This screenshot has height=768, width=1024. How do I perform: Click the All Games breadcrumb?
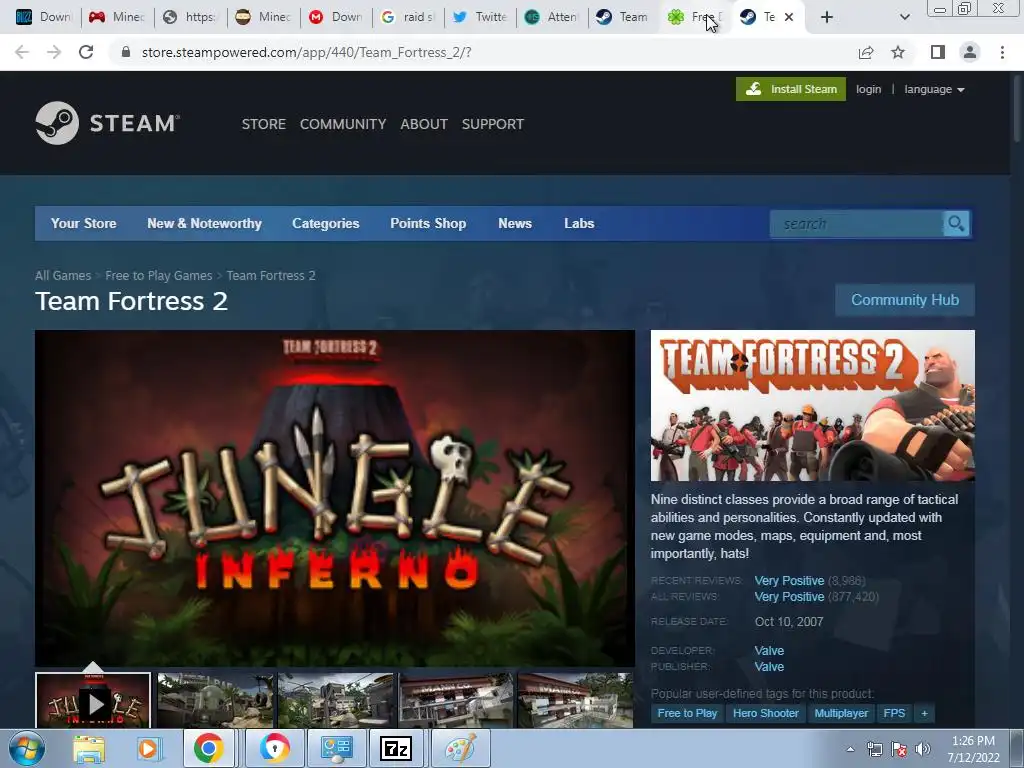point(63,276)
